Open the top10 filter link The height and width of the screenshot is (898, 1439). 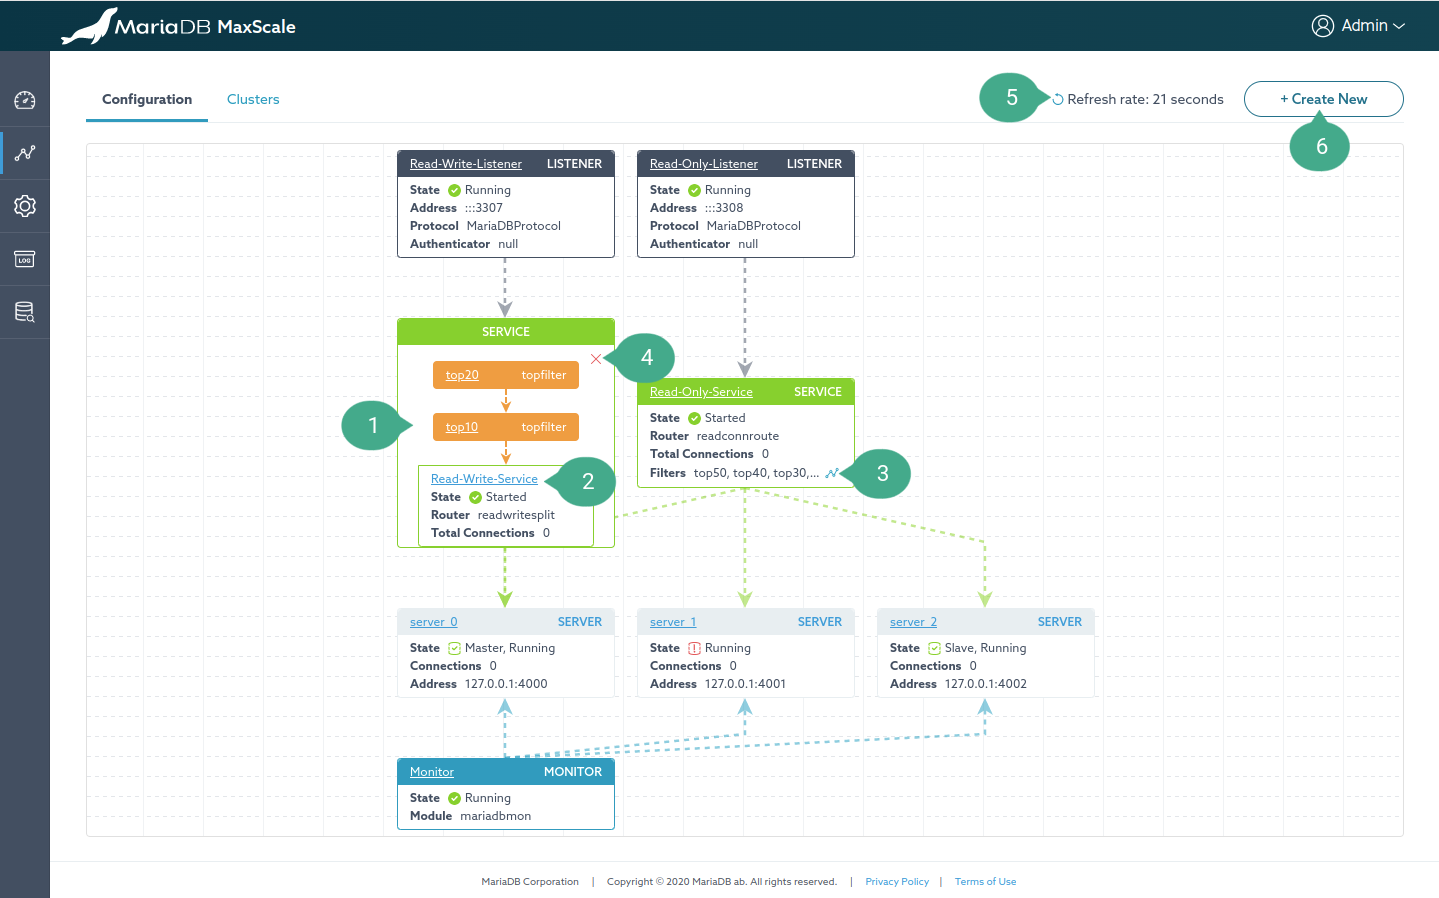[461, 427]
